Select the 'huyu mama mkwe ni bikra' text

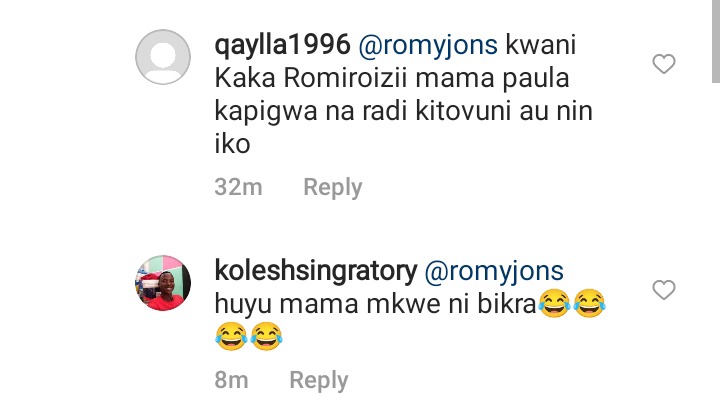[376, 304]
